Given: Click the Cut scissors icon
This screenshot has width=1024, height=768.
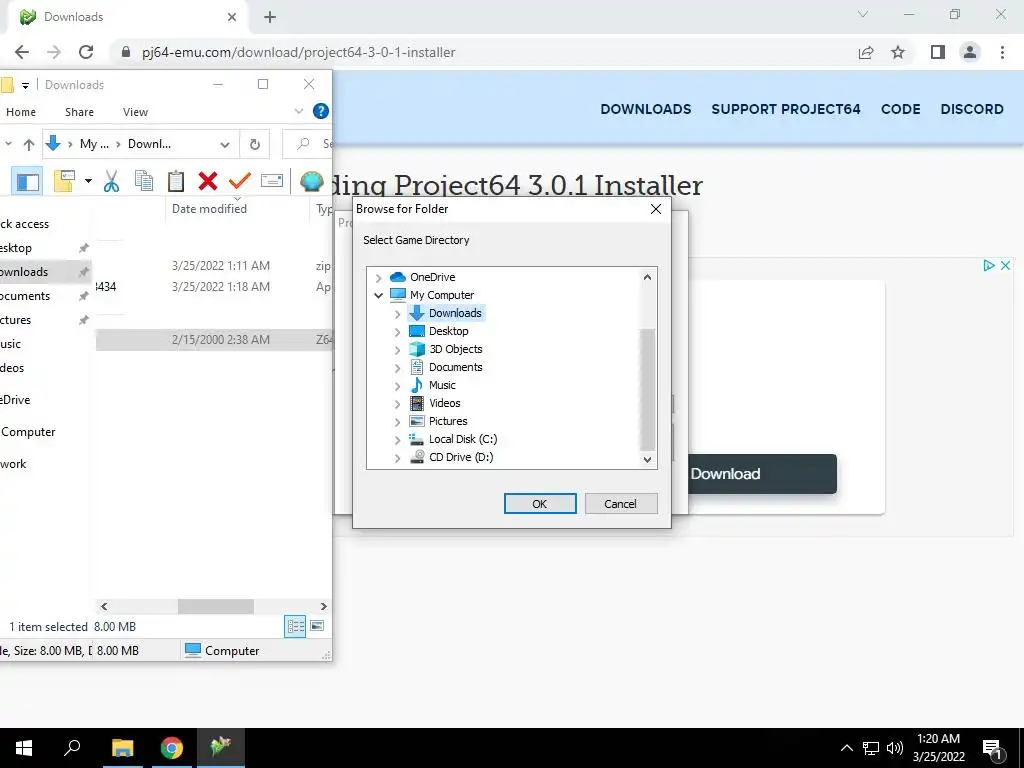Looking at the screenshot, I should pyautogui.click(x=112, y=181).
